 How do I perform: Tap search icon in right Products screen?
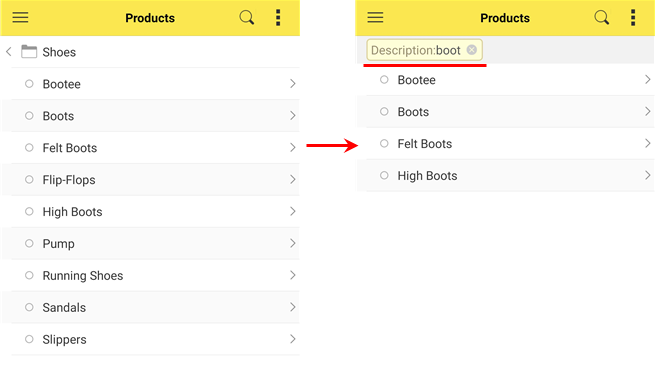[602, 18]
